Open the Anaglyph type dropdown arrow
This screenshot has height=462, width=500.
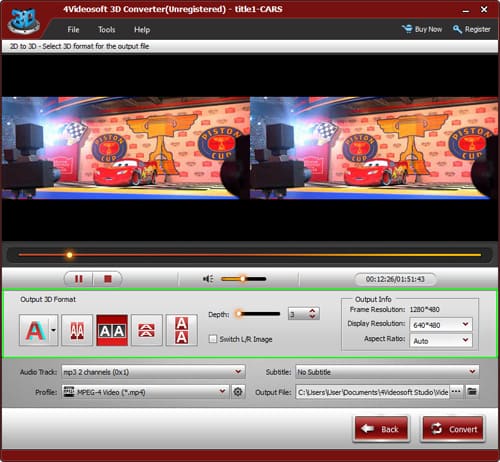[x=53, y=330]
